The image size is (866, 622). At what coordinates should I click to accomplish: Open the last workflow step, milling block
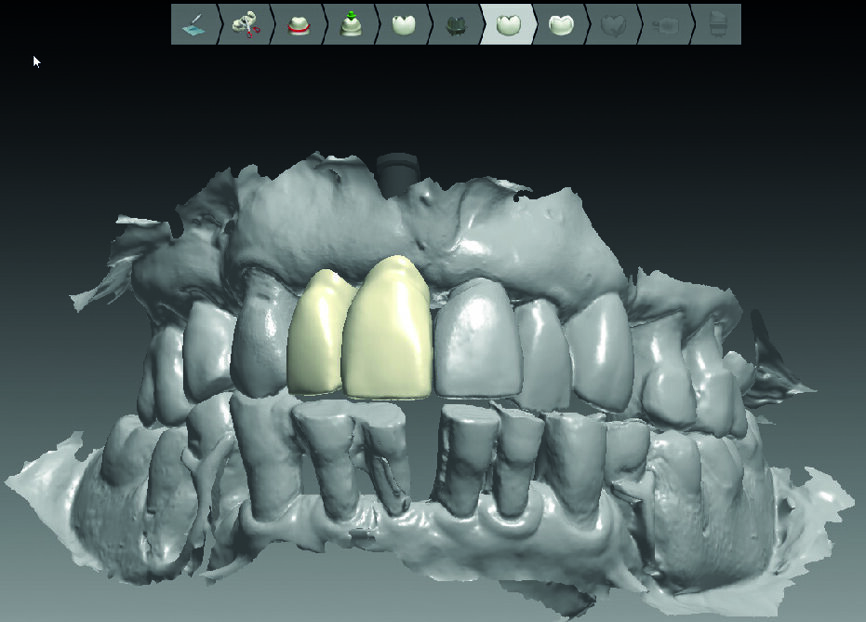(x=717, y=25)
